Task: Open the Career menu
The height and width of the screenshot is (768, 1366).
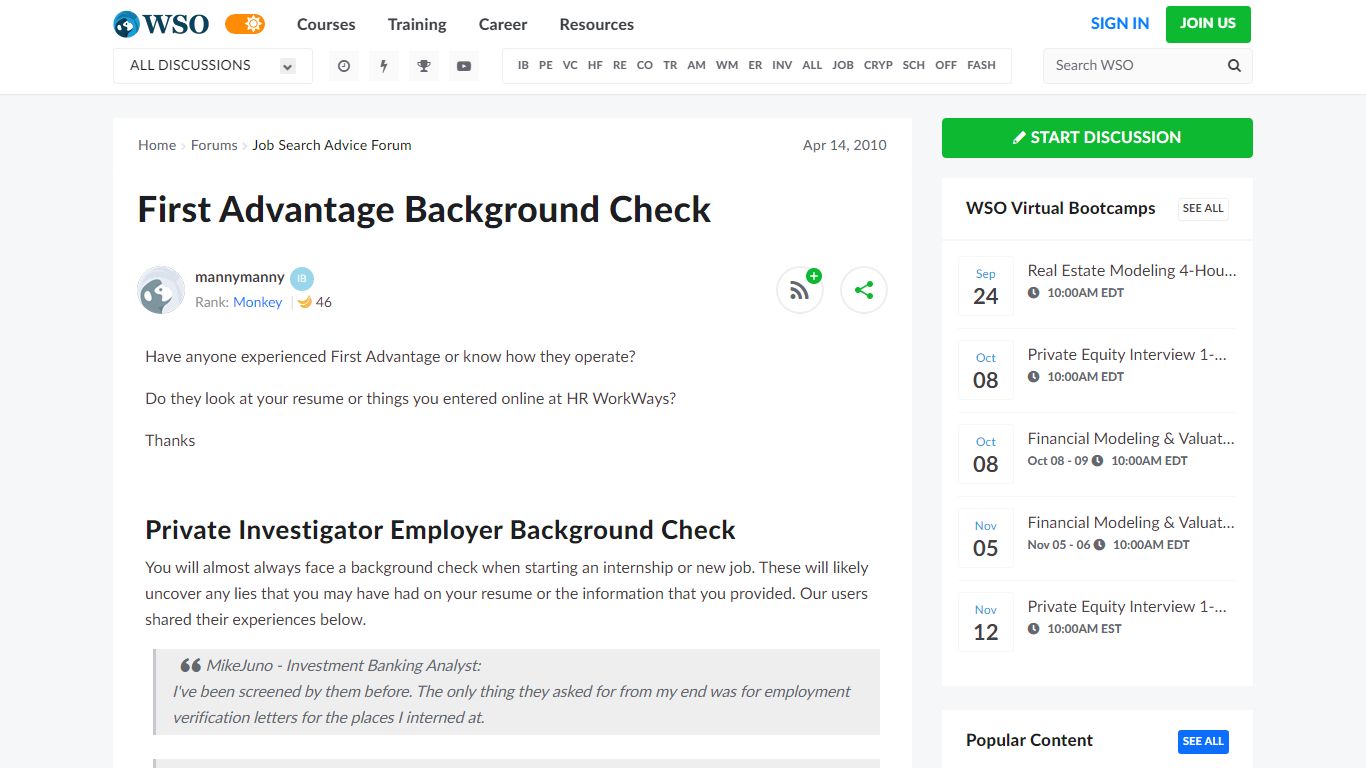Action: click(503, 24)
